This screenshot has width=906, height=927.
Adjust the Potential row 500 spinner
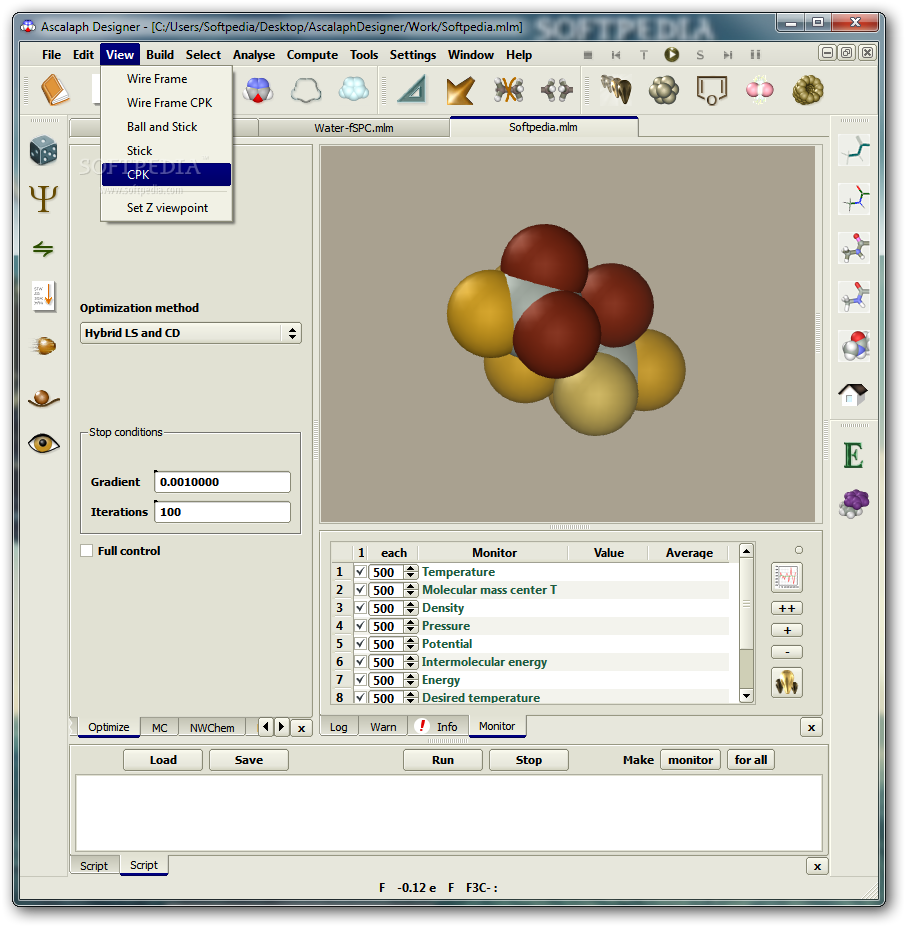point(410,644)
